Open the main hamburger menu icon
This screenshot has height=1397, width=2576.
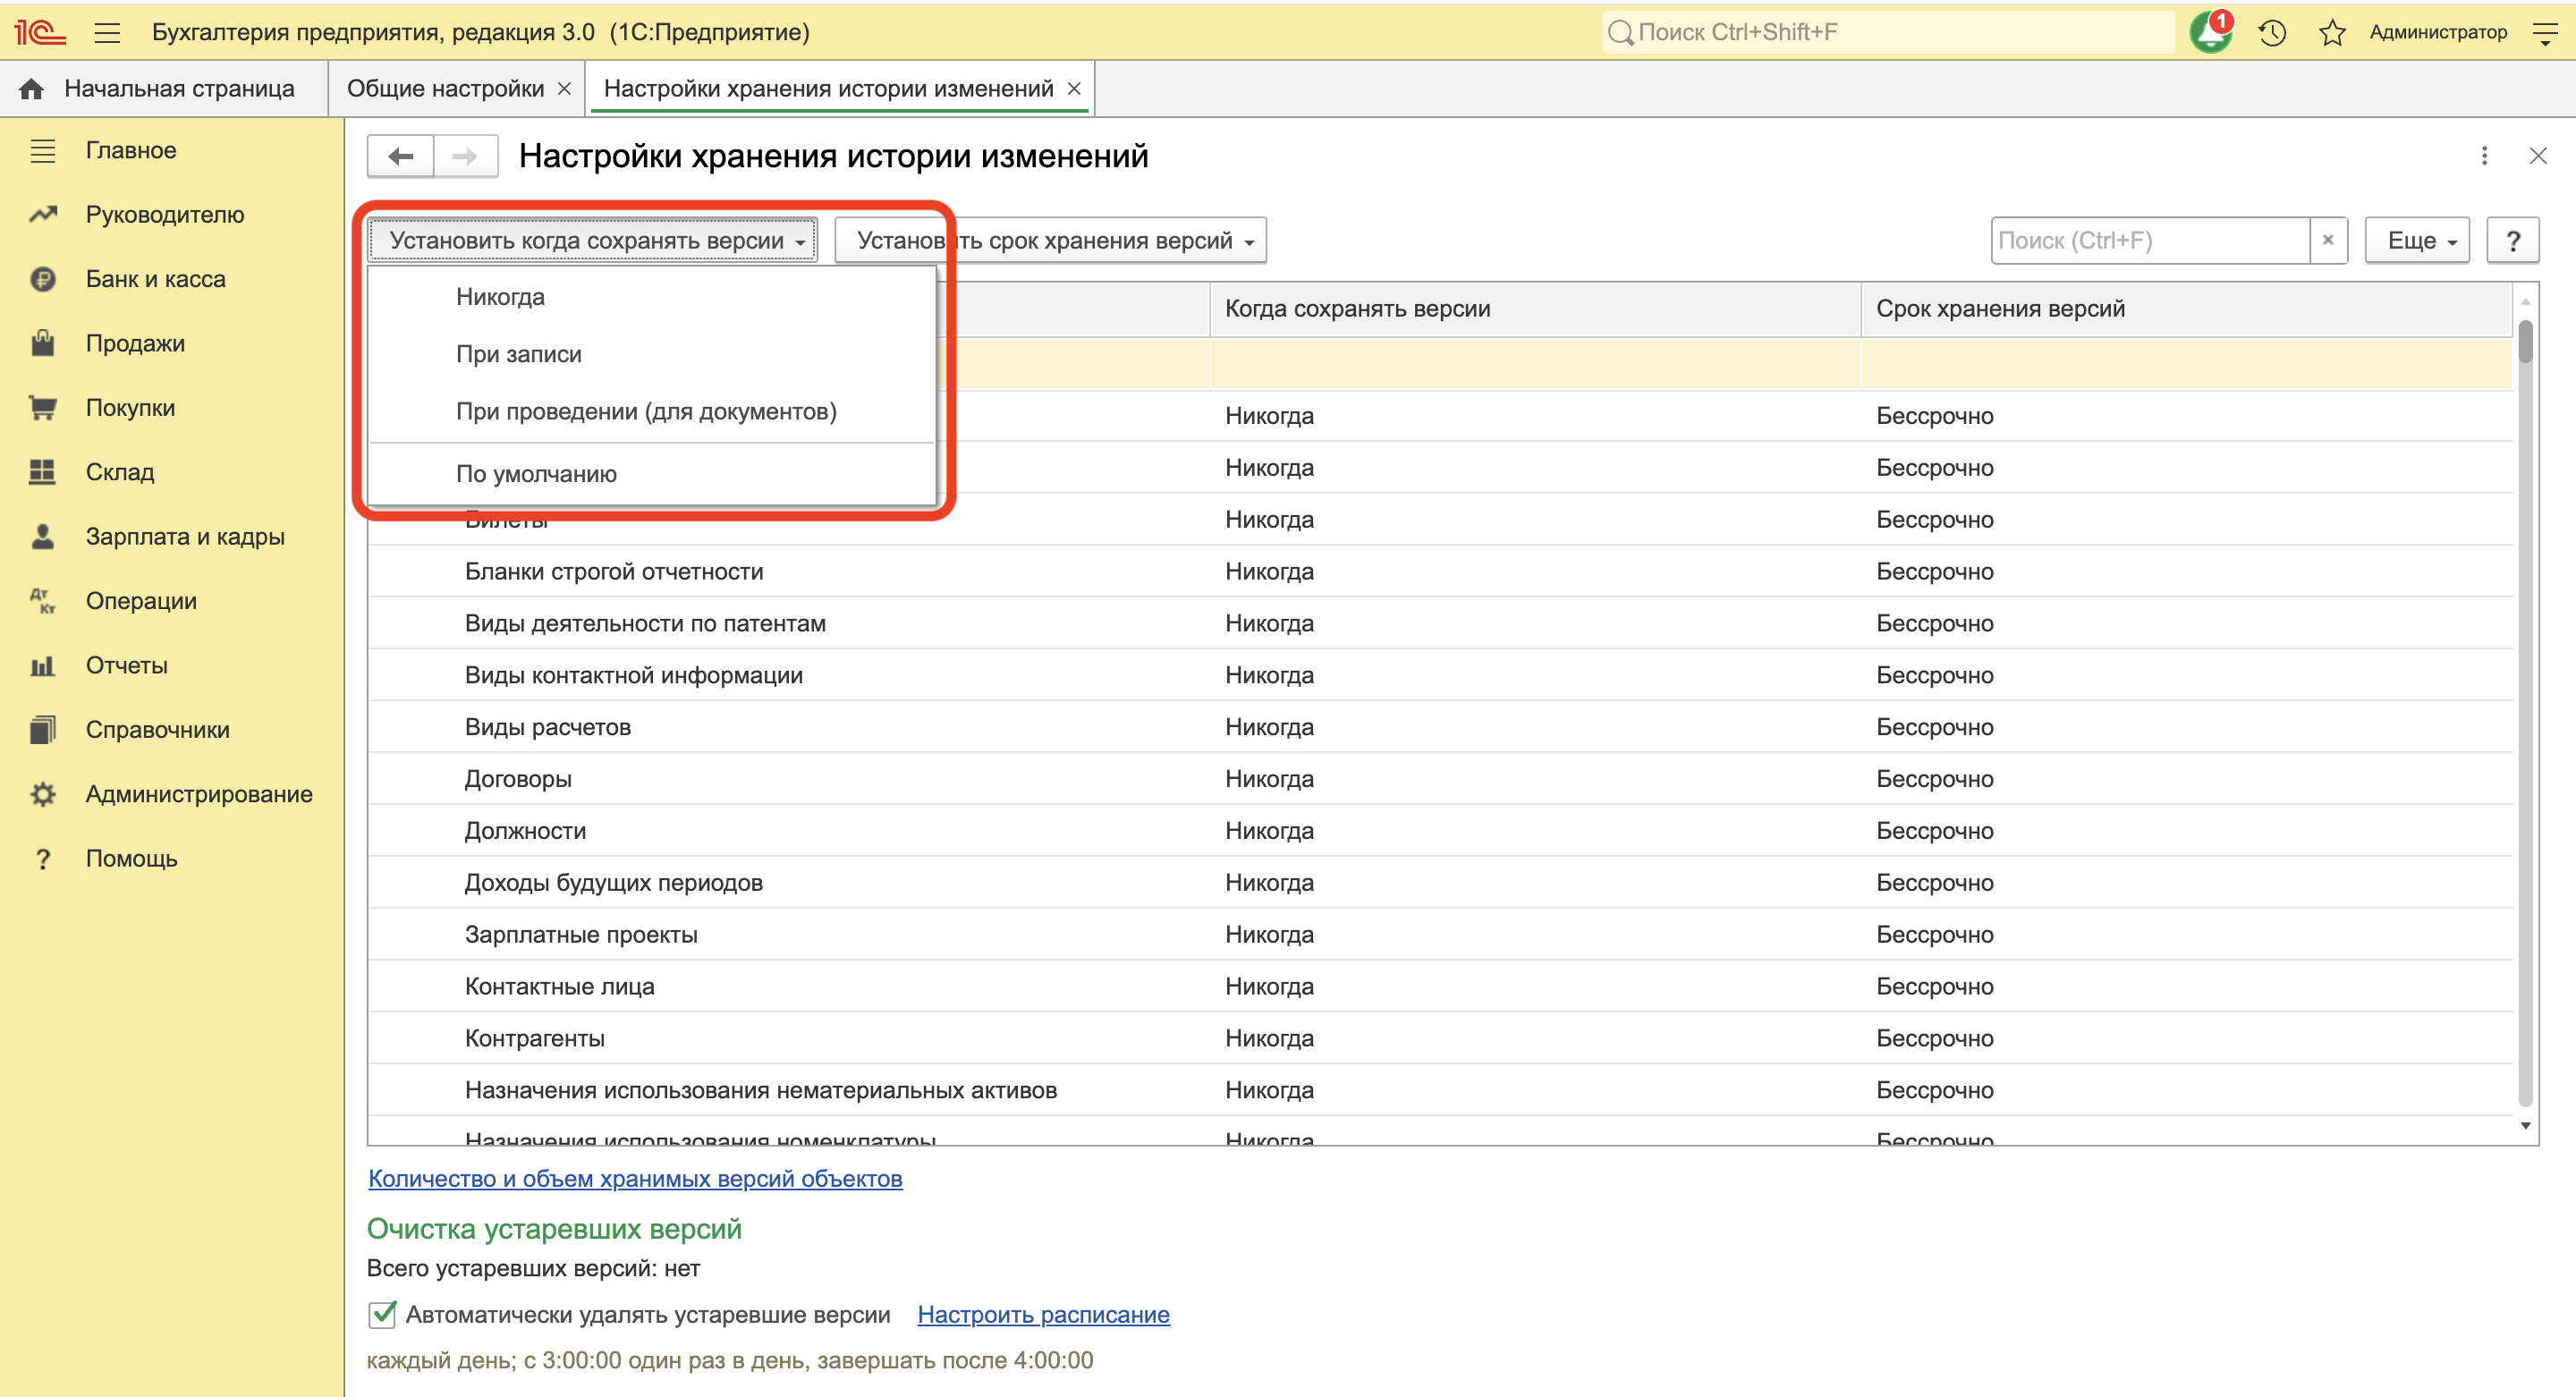tap(107, 32)
